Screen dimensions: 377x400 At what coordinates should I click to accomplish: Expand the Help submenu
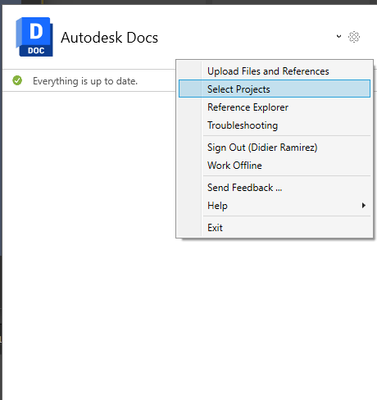[x=274, y=206]
